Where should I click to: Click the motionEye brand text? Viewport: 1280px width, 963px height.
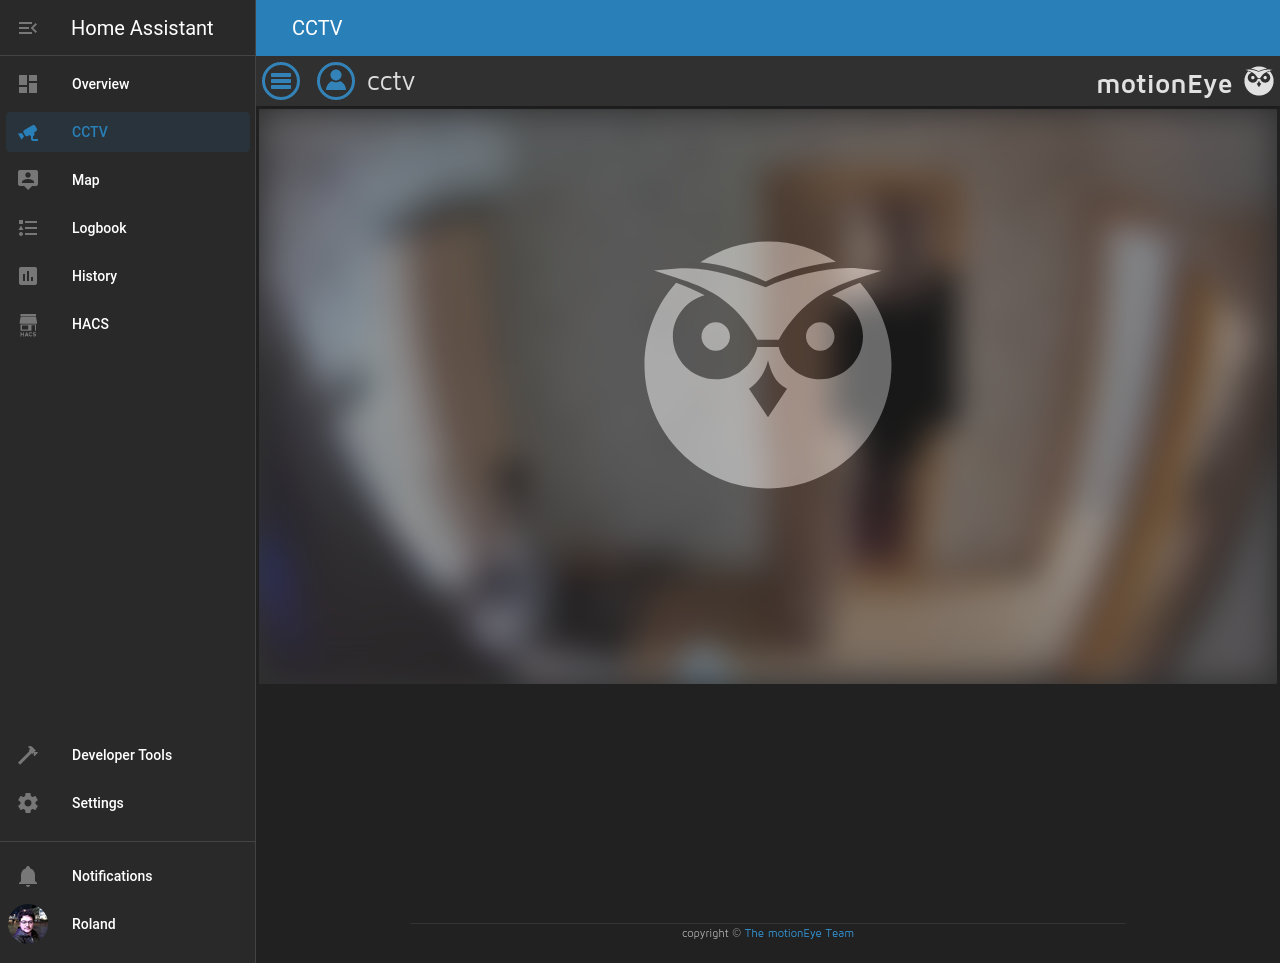tap(1164, 84)
